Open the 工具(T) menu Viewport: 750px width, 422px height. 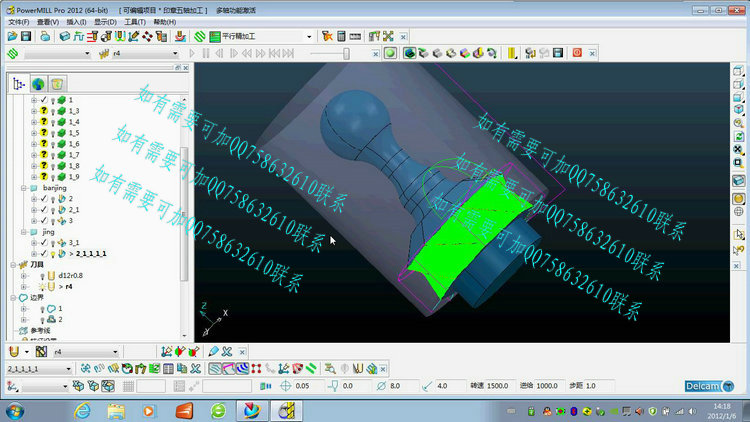[x=135, y=22]
